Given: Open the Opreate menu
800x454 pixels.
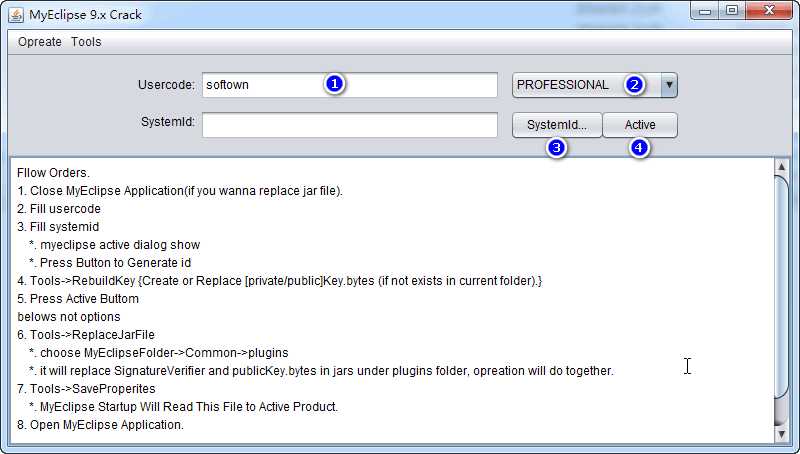Looking at the screenshot, I should (x=40, y=42).
